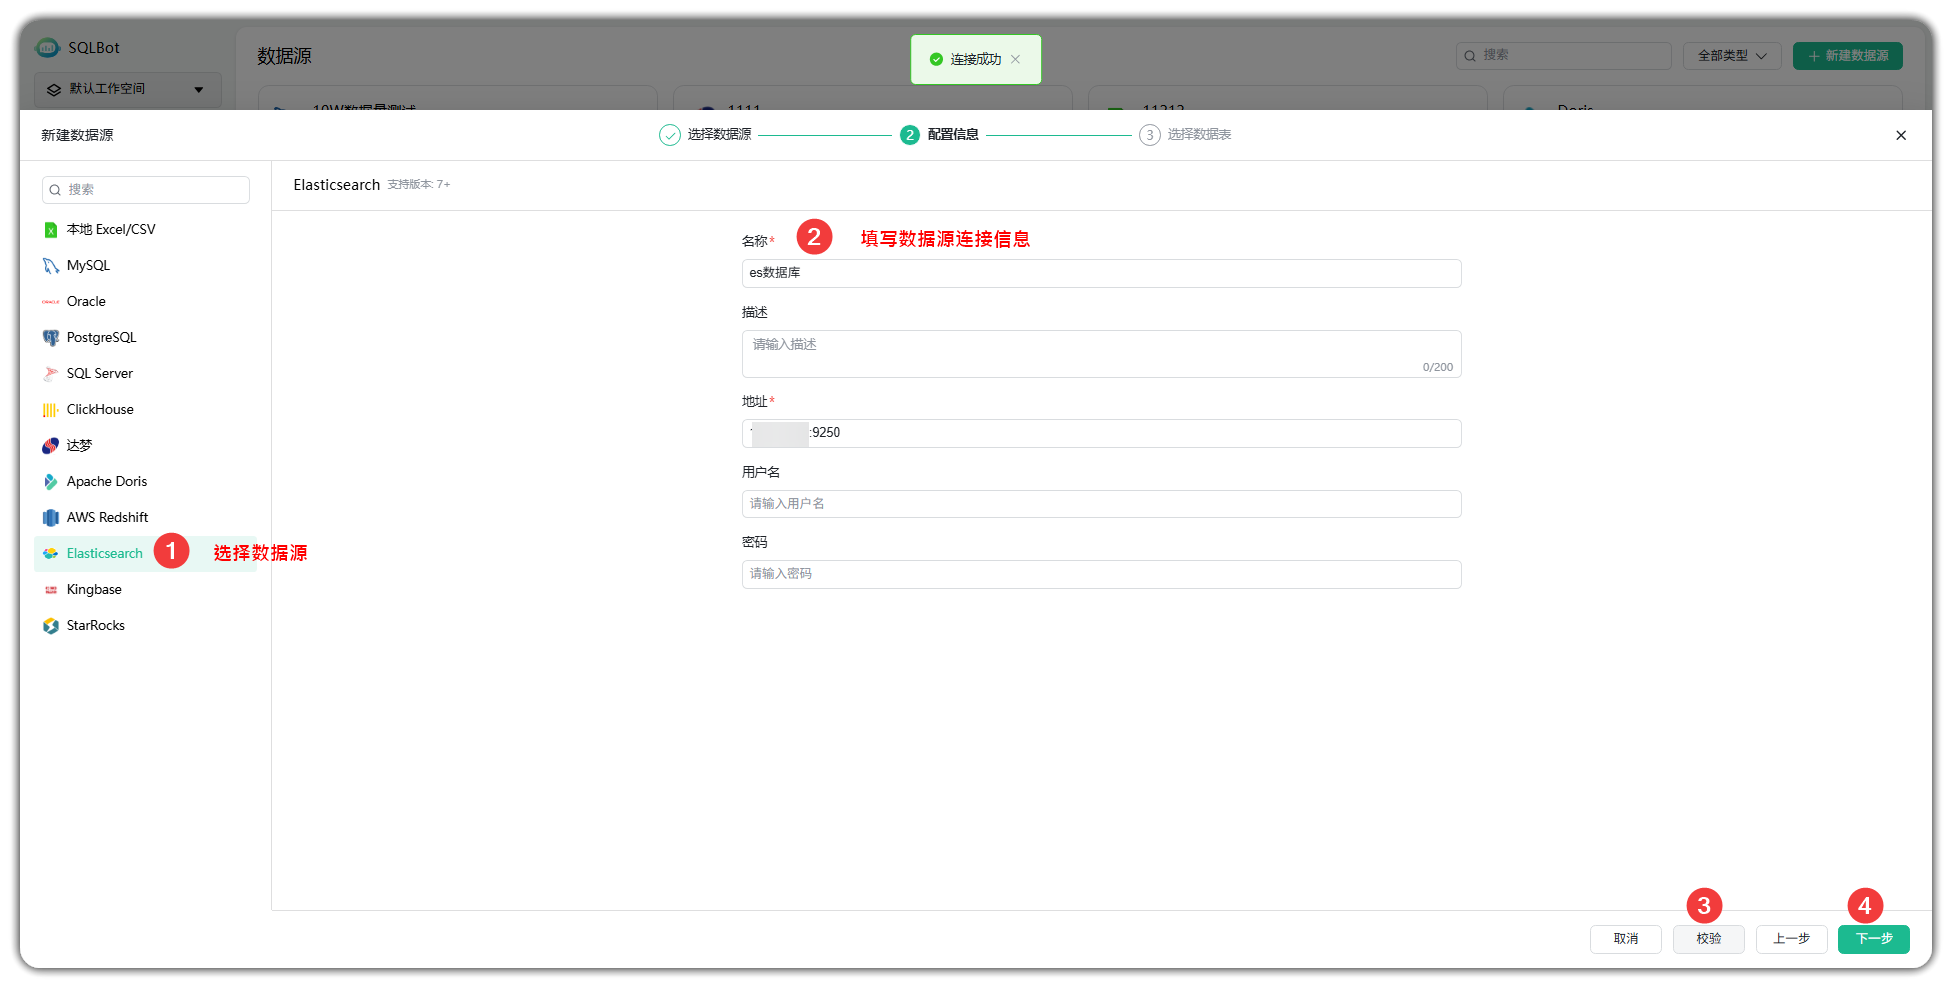
Task: Click the 描述 input field
Action: tap(1100, 353)
